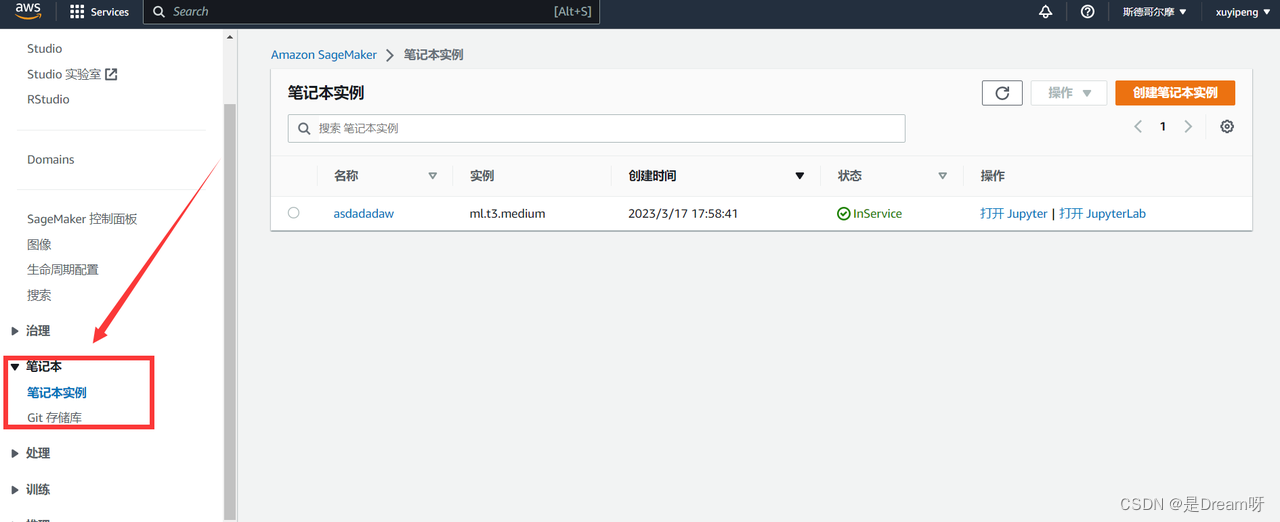The image size is (1280, 522).
Task: Click the refresh button in 笔记本实例 panel
Action: 1002,93
